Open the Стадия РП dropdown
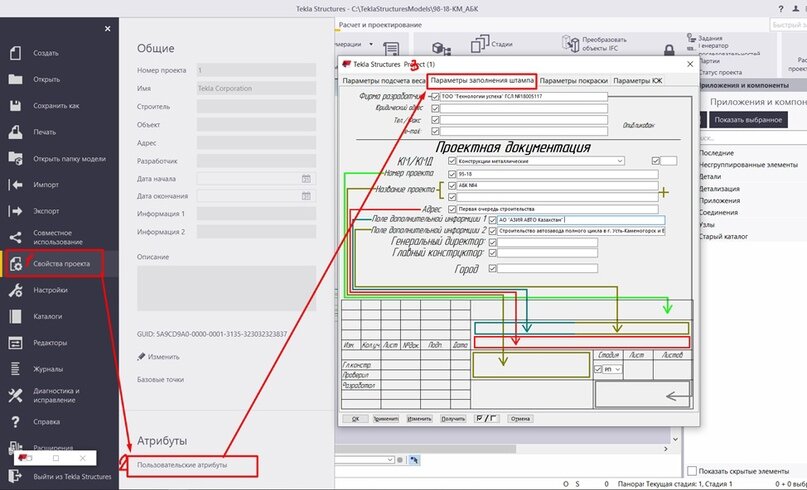Viewport: 807px width, 490px height. [618, 369]
